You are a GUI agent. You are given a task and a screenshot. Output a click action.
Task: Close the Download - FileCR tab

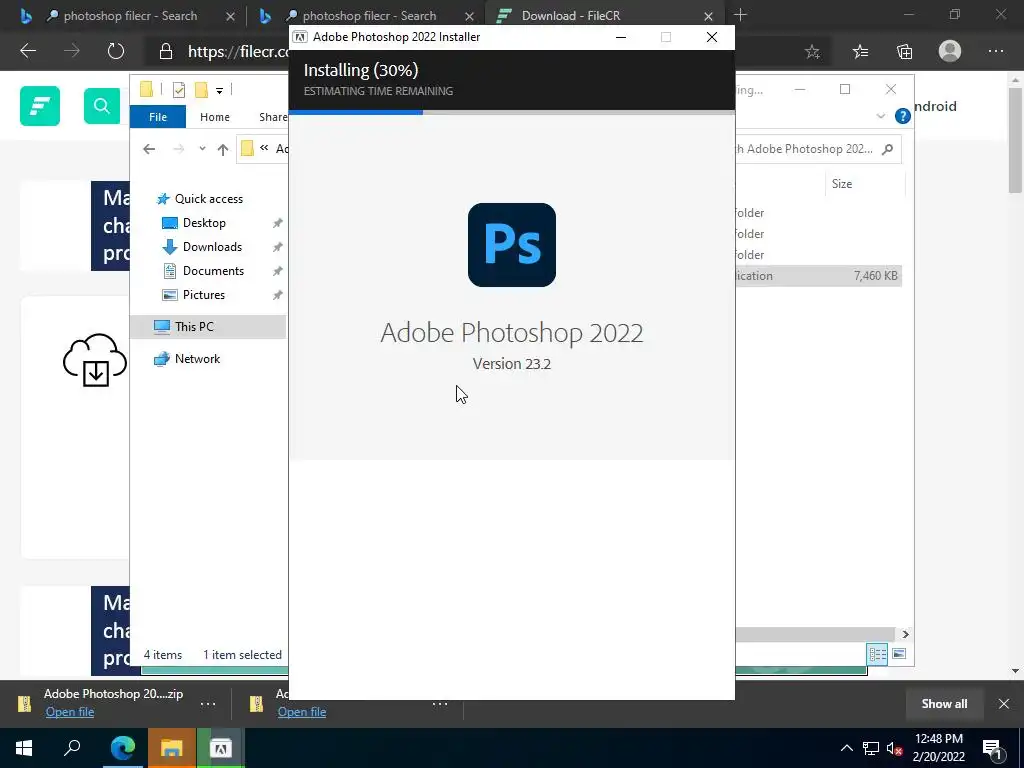pyautogui.click(x=709, y=16)
